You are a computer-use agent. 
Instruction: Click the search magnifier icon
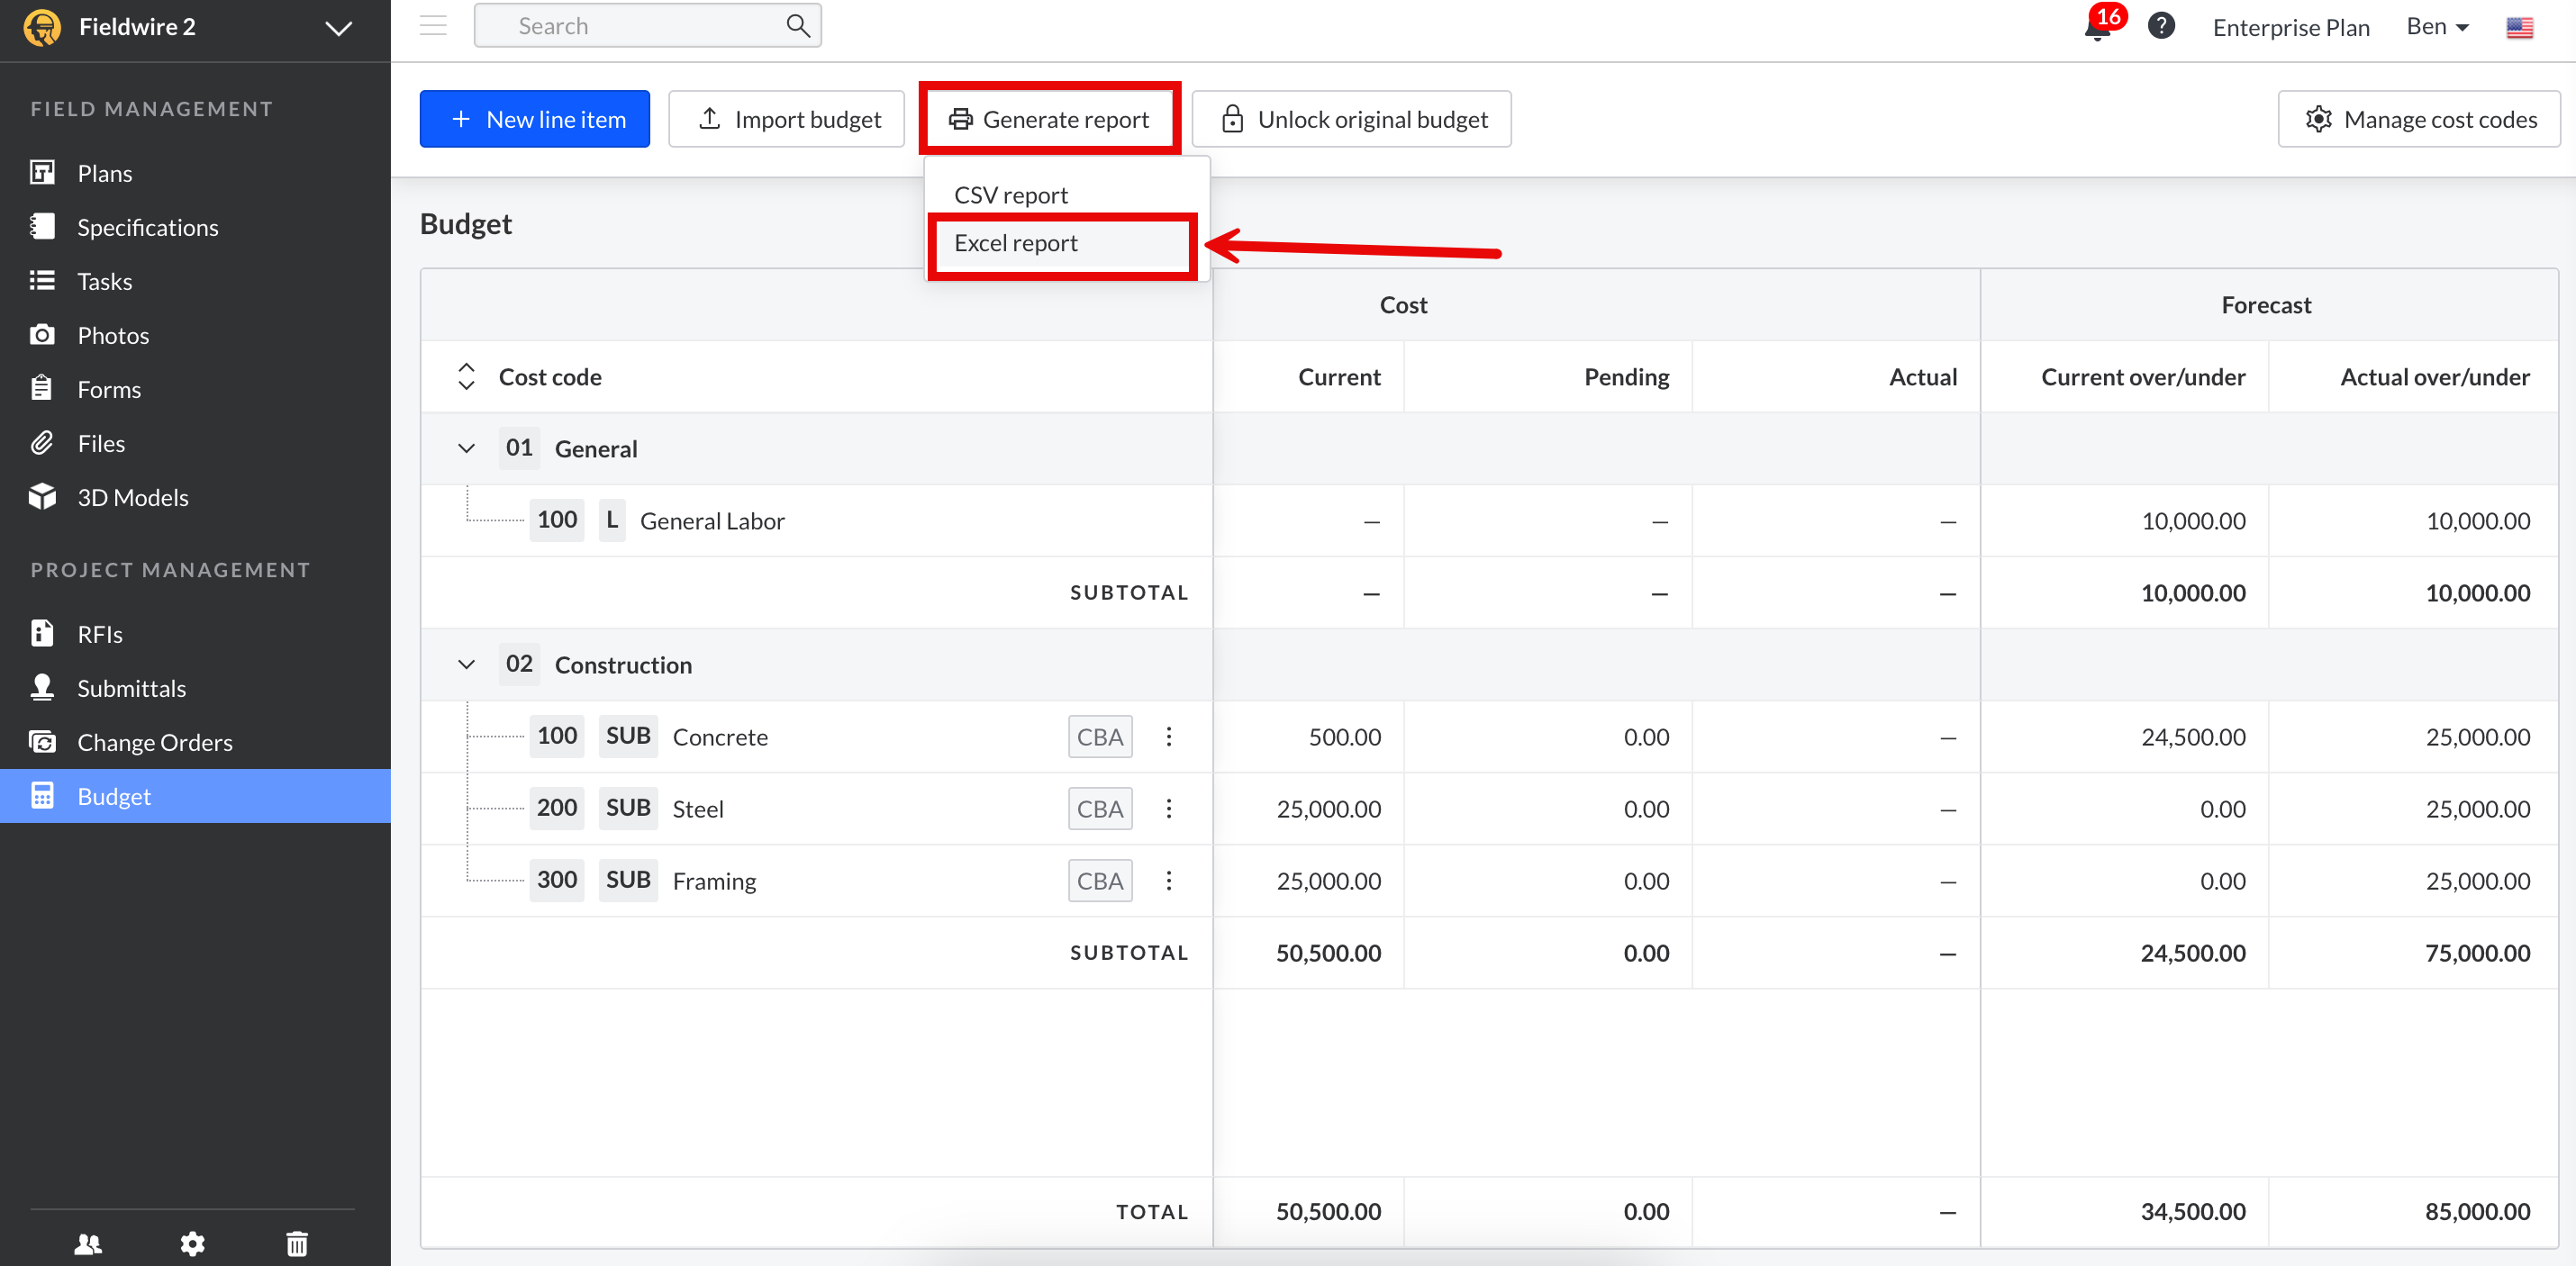(x=797, y=26)
